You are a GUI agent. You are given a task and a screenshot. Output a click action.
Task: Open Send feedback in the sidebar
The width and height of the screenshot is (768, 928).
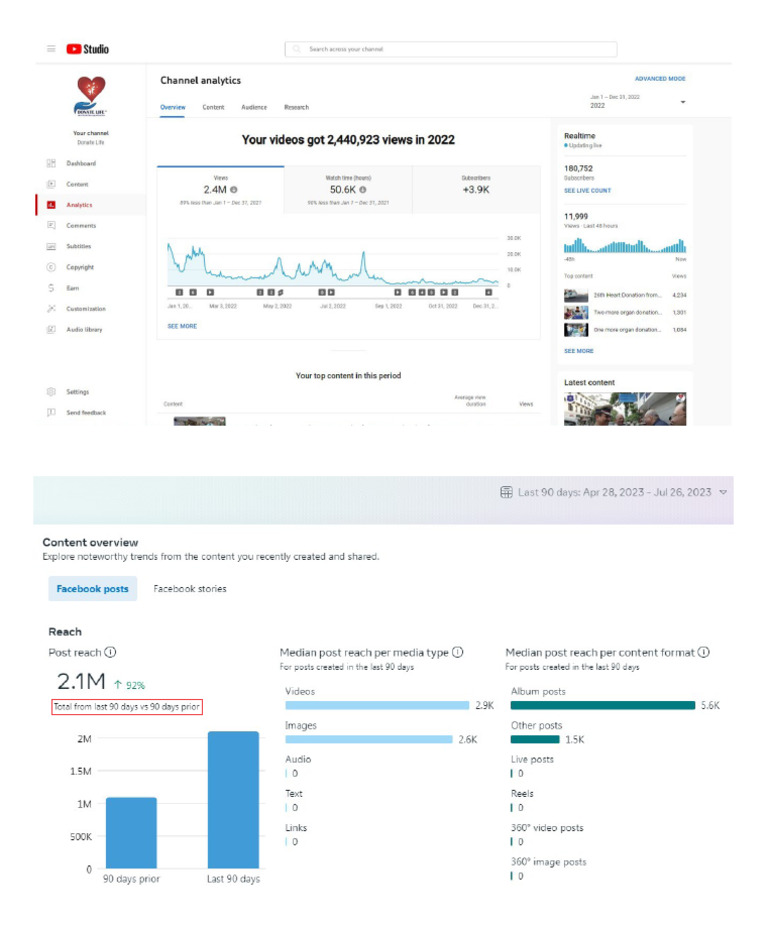tap(86, 413)
